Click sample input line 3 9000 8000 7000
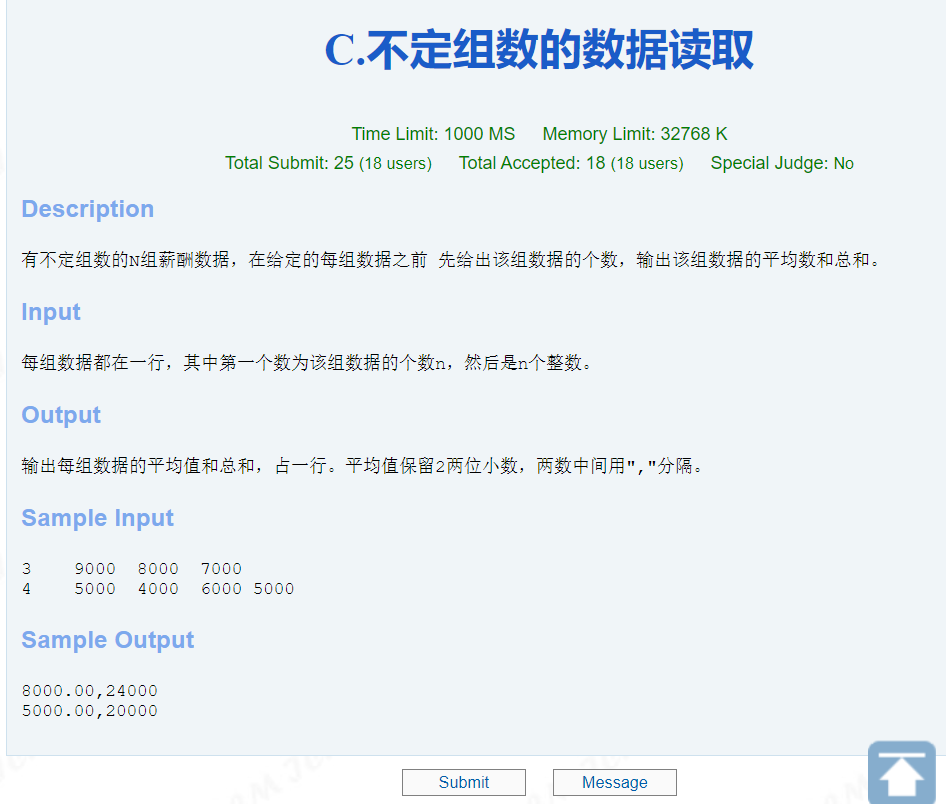946x804 pixels. point(132,569)
